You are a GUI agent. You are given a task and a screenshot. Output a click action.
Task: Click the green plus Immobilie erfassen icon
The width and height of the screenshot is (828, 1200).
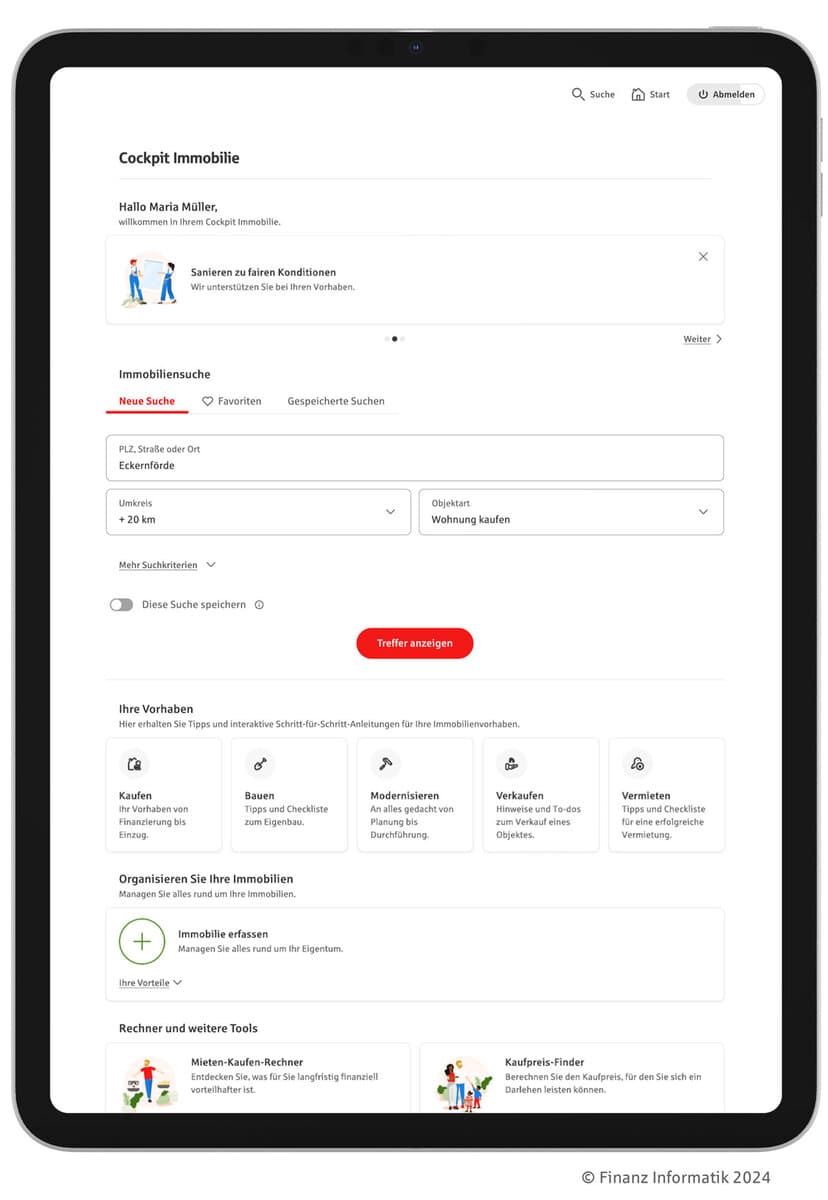pyautogui.click(x=142, y=941)
